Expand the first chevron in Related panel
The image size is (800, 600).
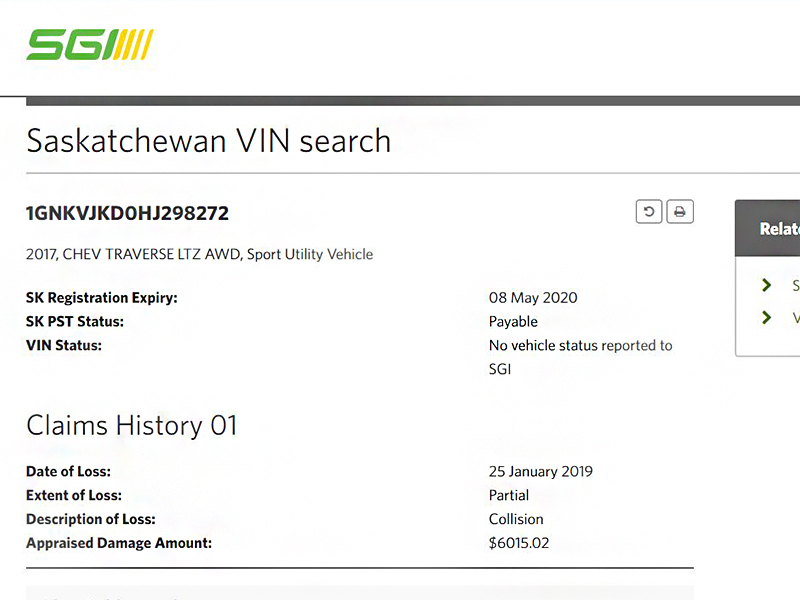(766, 285)
